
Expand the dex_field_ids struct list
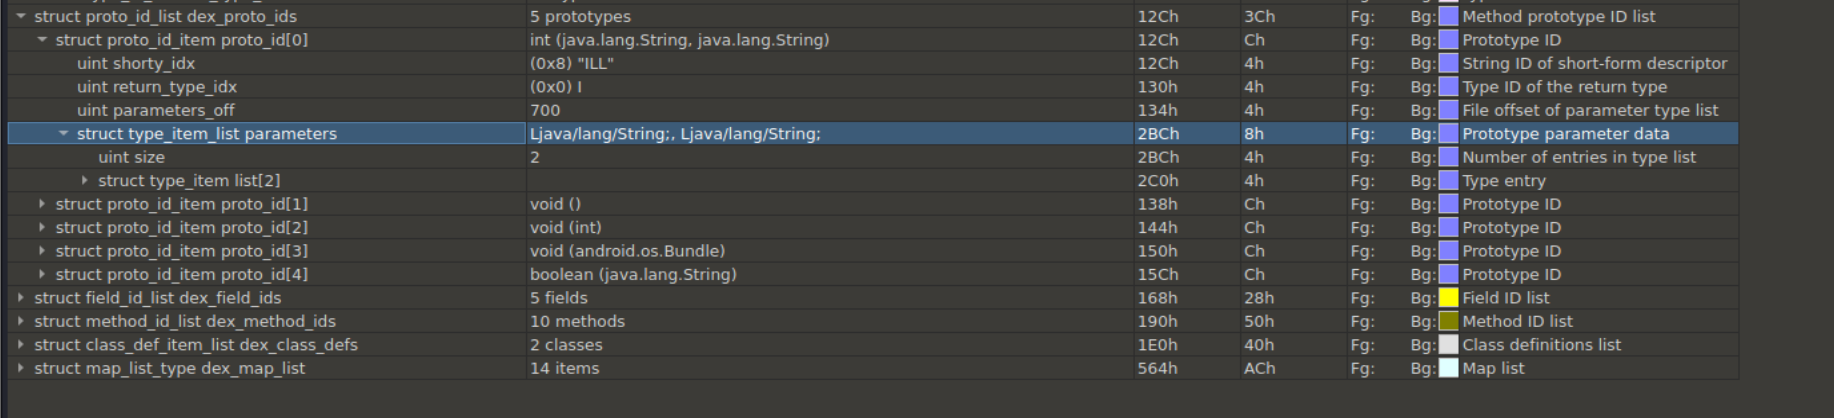(21, 298)
